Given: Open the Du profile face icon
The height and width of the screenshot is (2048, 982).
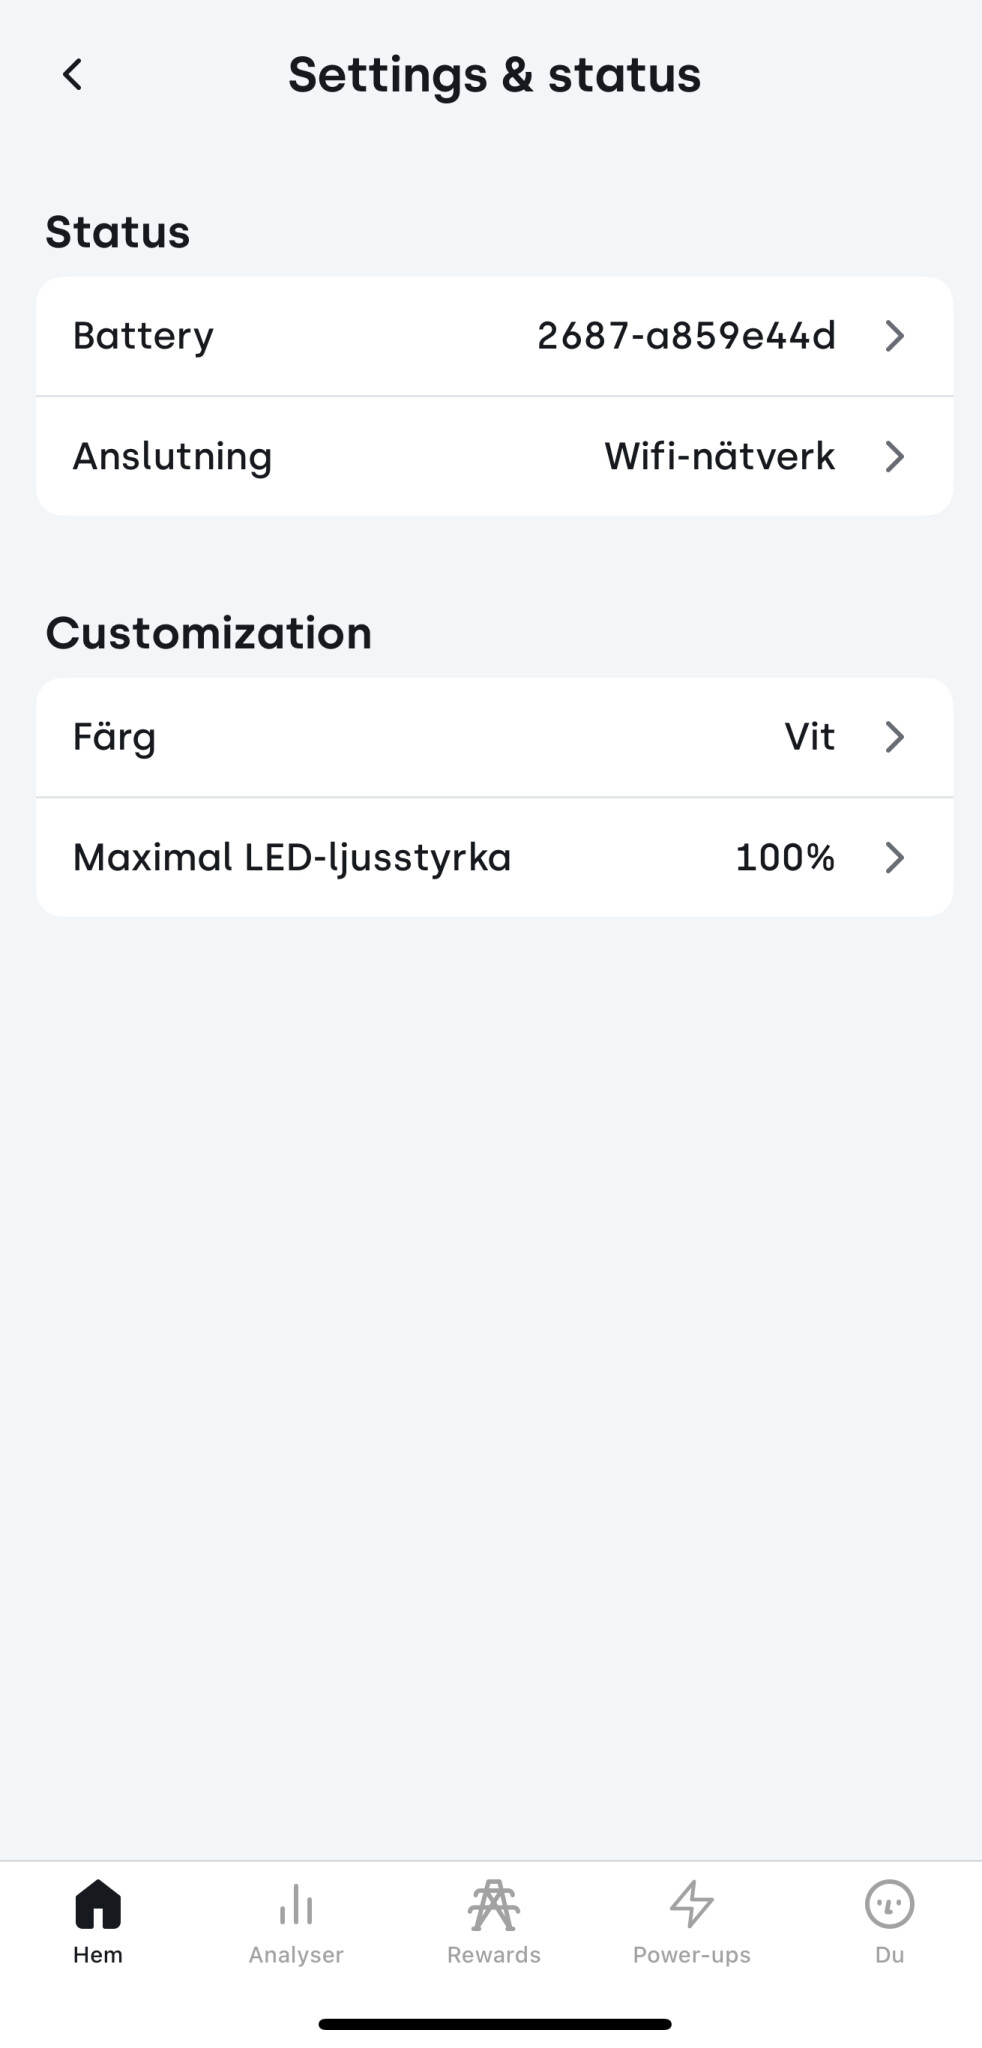Looking at the screenshot, I should tap(889, 1904).
